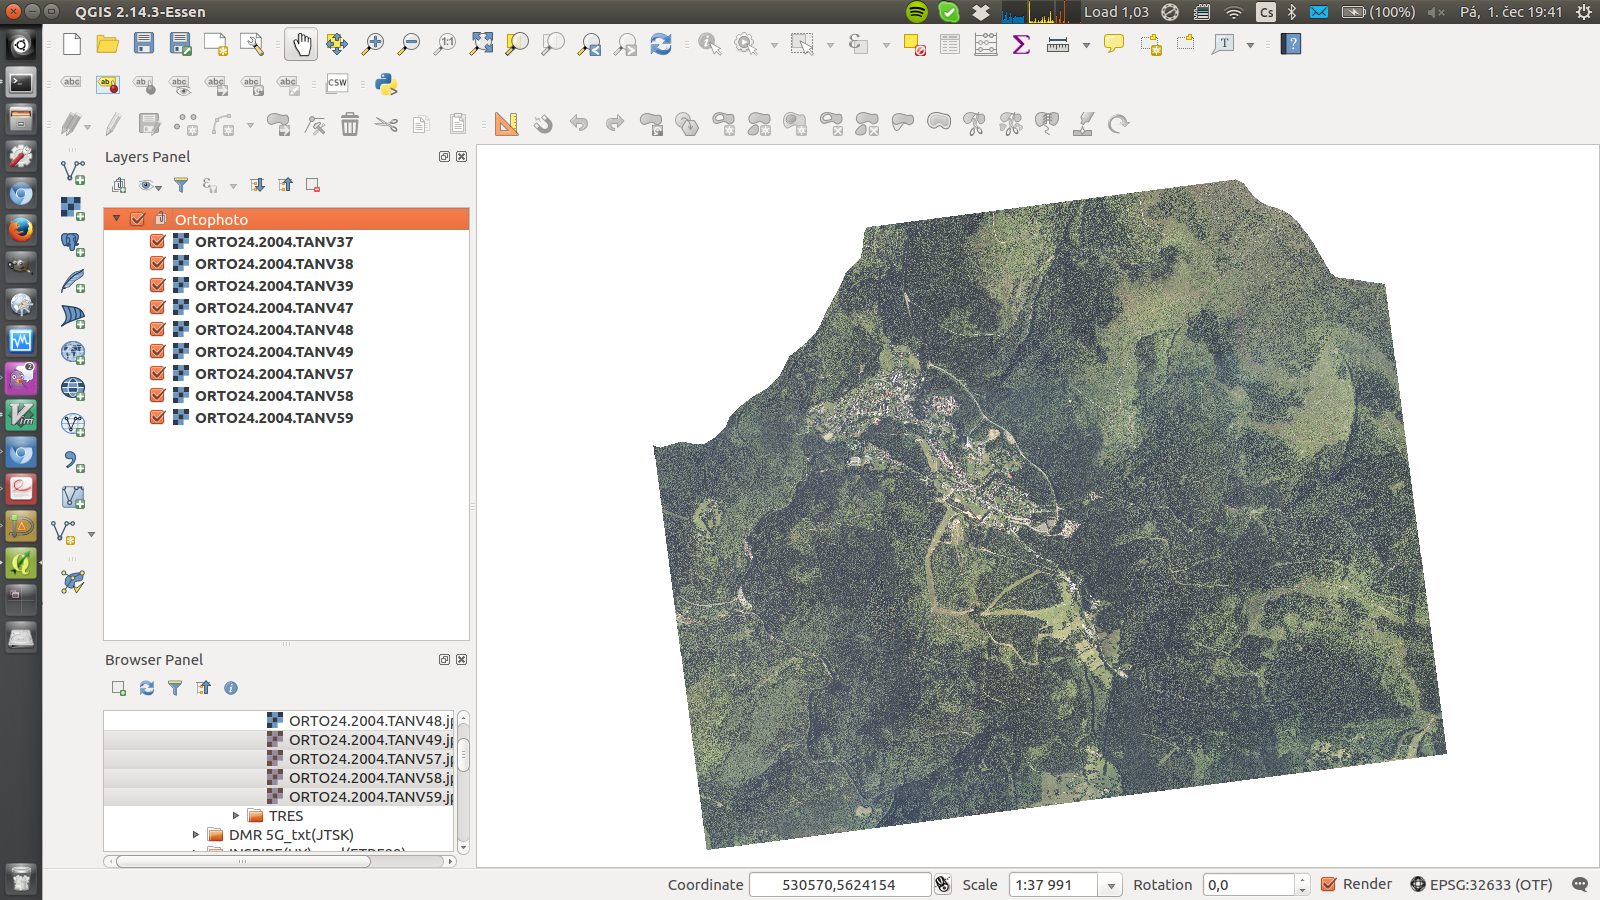This screenshot has height=900, width=1600.
Task: Select layer ORTO24.2004.TANV58 in Layers Panel
Action: (274, 396)
